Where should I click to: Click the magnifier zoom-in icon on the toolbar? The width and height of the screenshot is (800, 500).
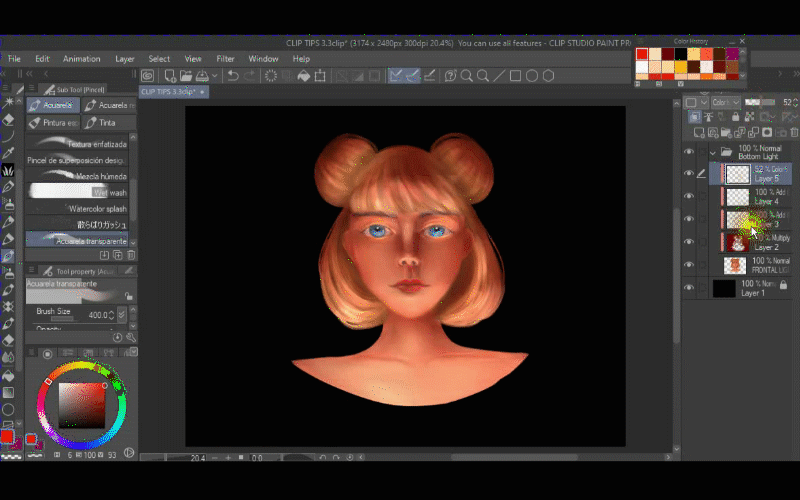tap(467, 76)
